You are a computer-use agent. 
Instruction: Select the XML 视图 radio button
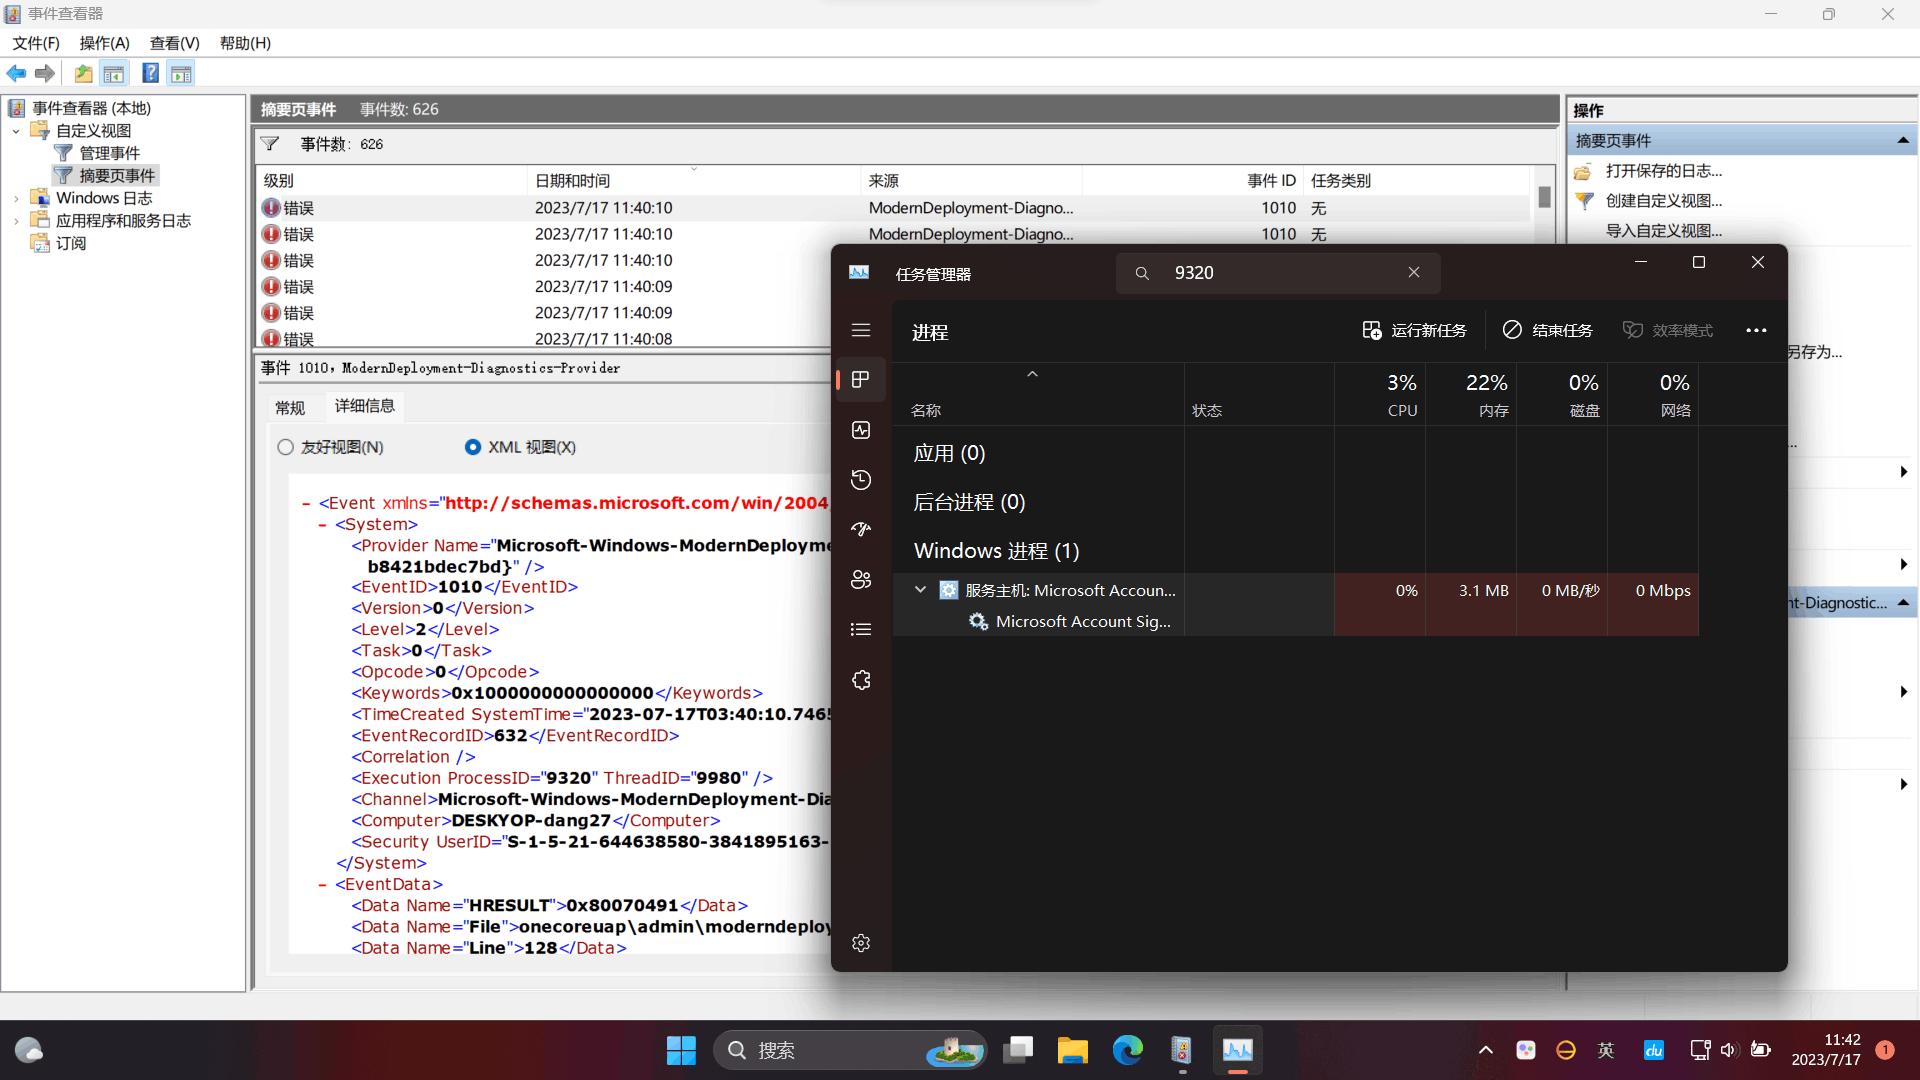point(473,447)
